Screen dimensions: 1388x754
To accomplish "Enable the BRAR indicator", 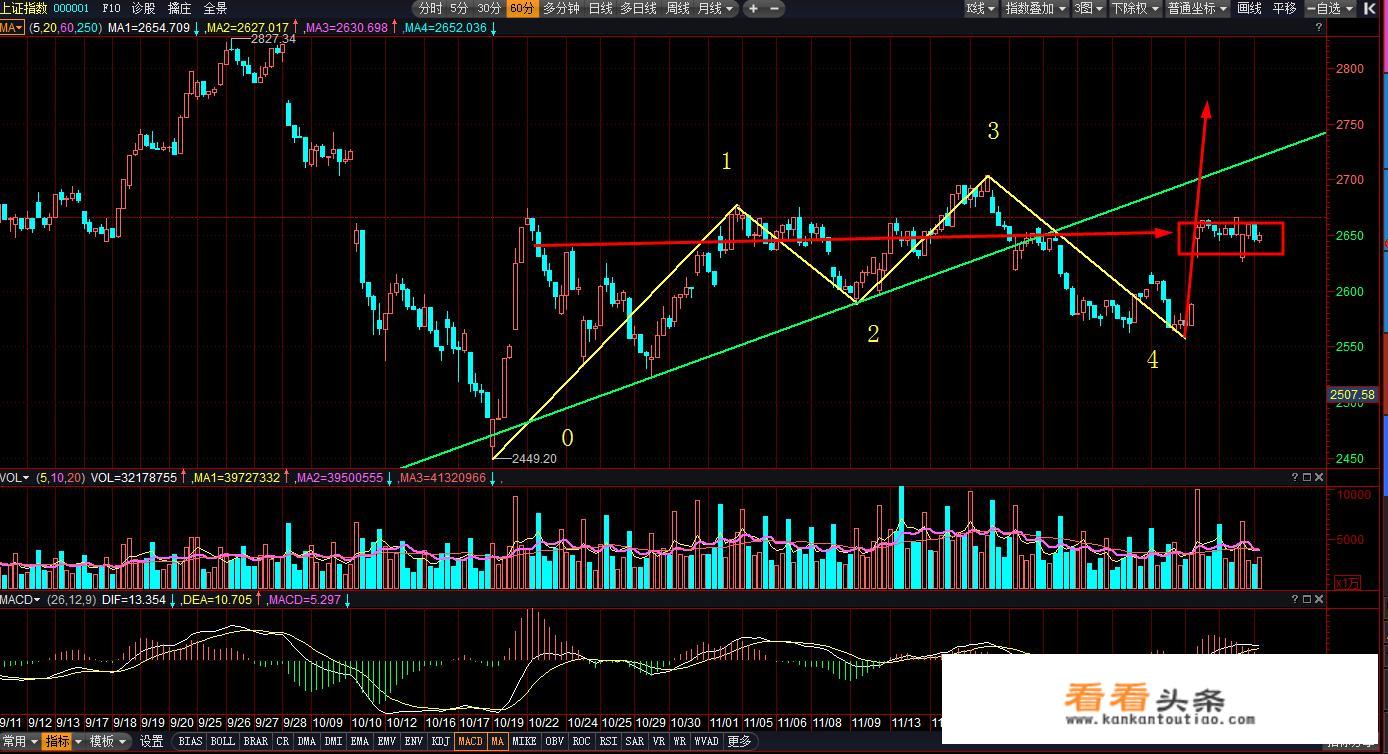I will (x=255, y=742).
